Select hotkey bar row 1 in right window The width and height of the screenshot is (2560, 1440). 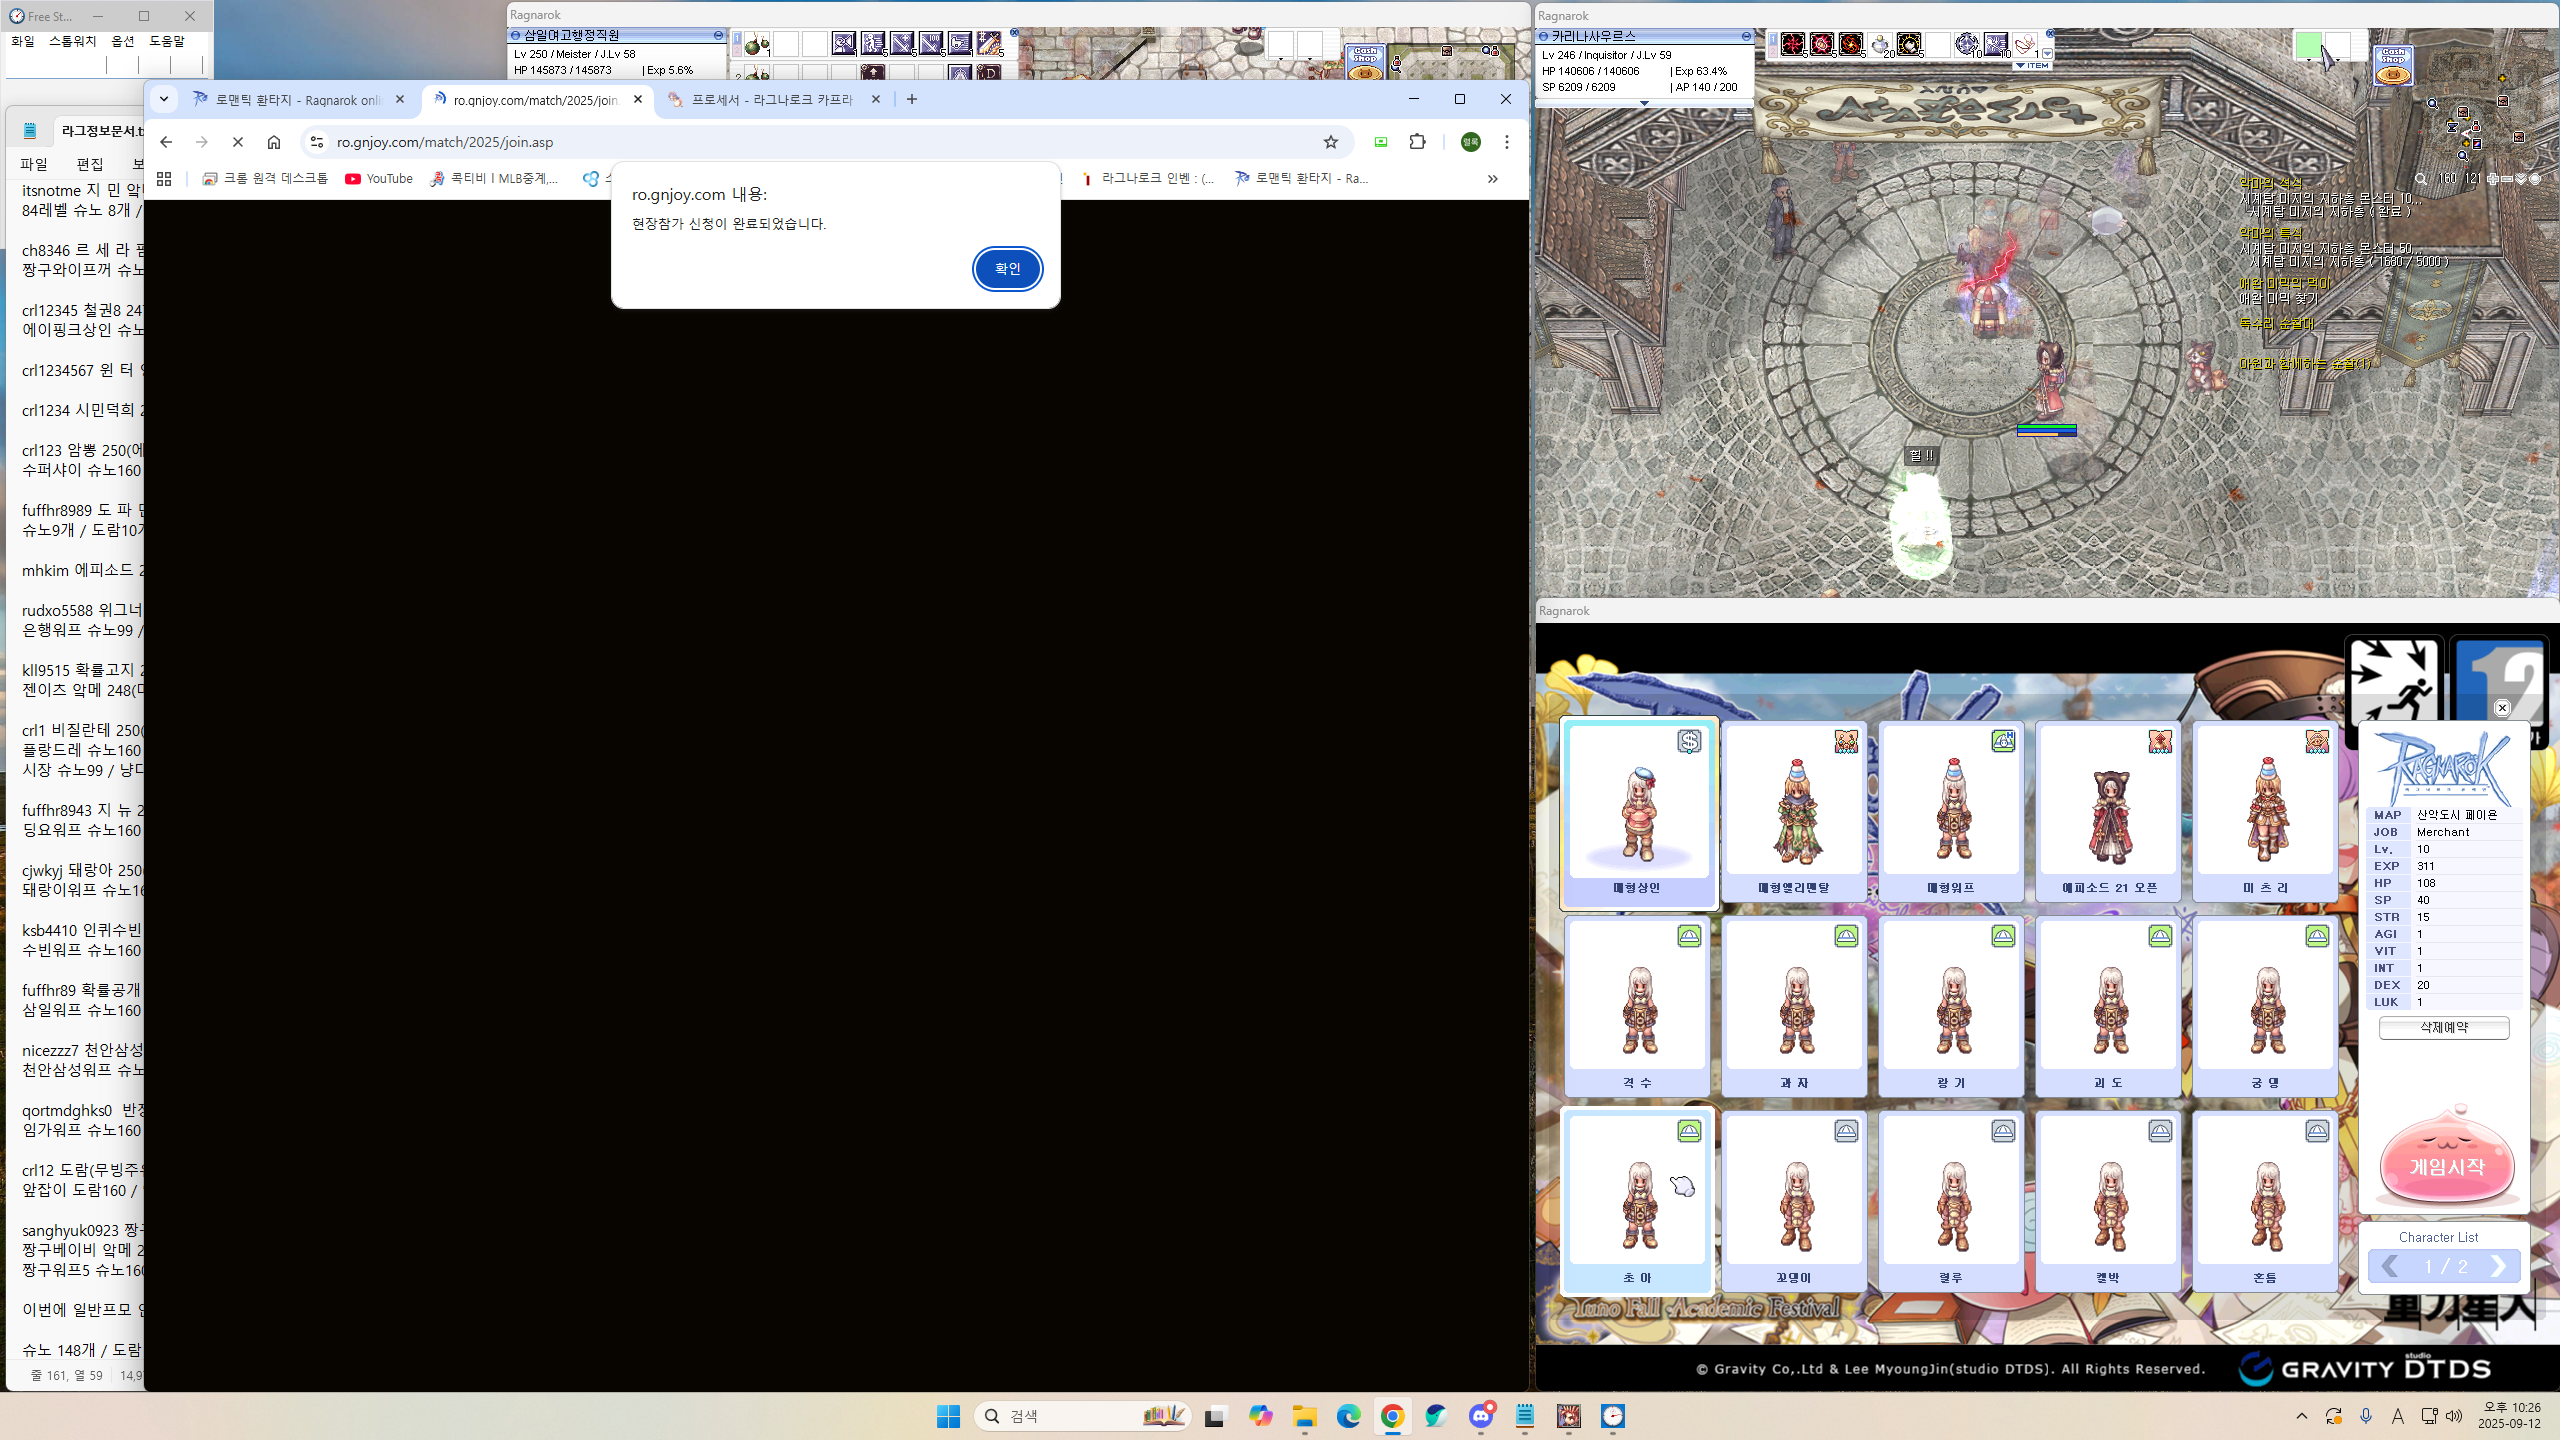tap(1773, 38)
